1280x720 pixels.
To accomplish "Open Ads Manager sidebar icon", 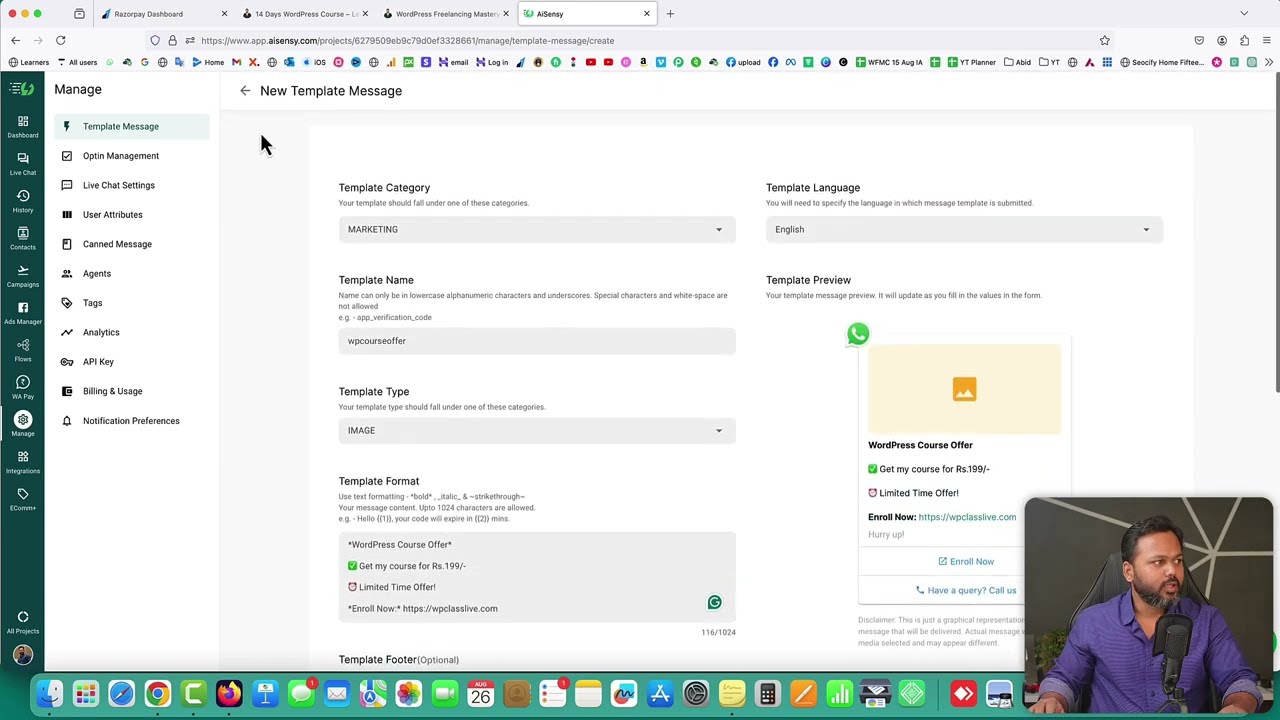I will pos(22,312).
